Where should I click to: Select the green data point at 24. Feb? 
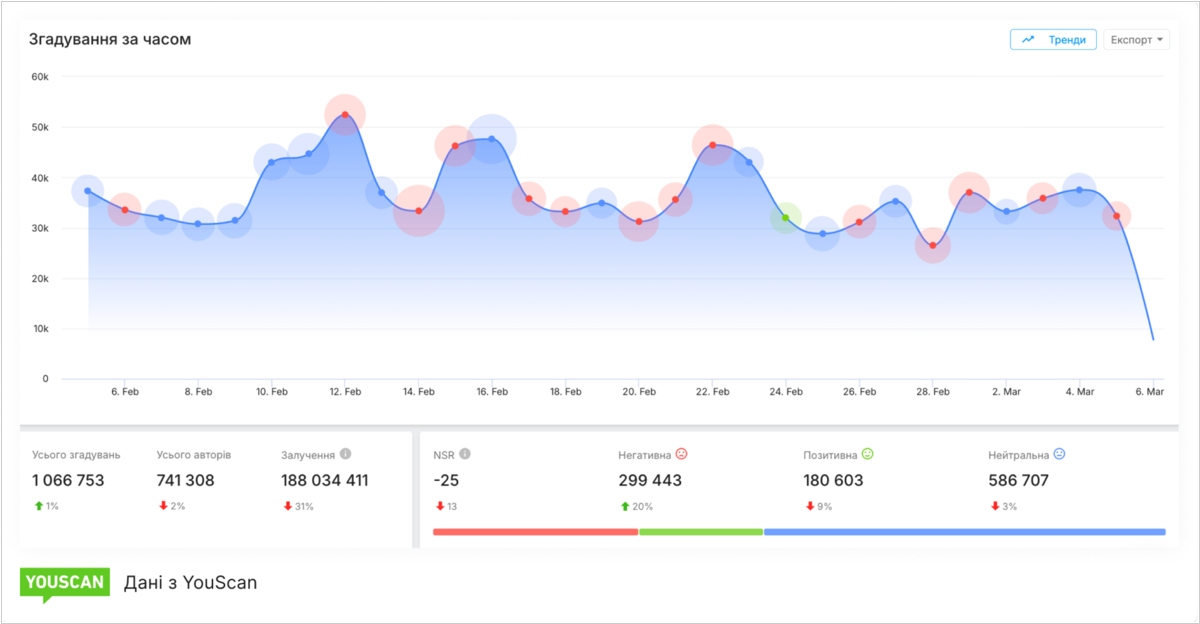[786, 218]
